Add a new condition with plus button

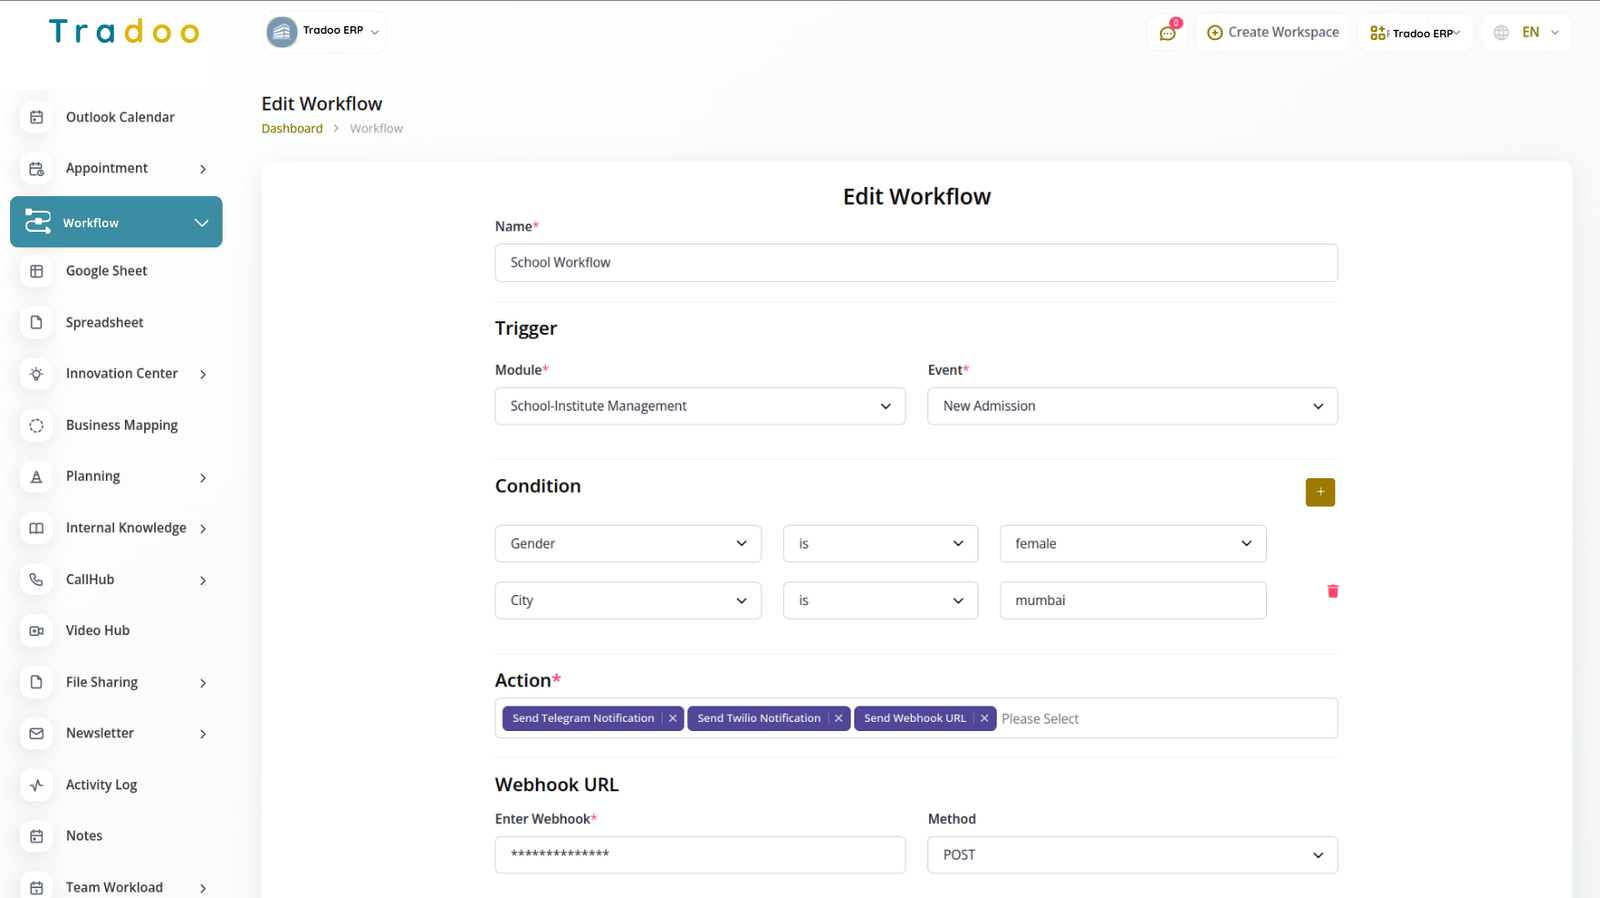tap(1319, 492)
